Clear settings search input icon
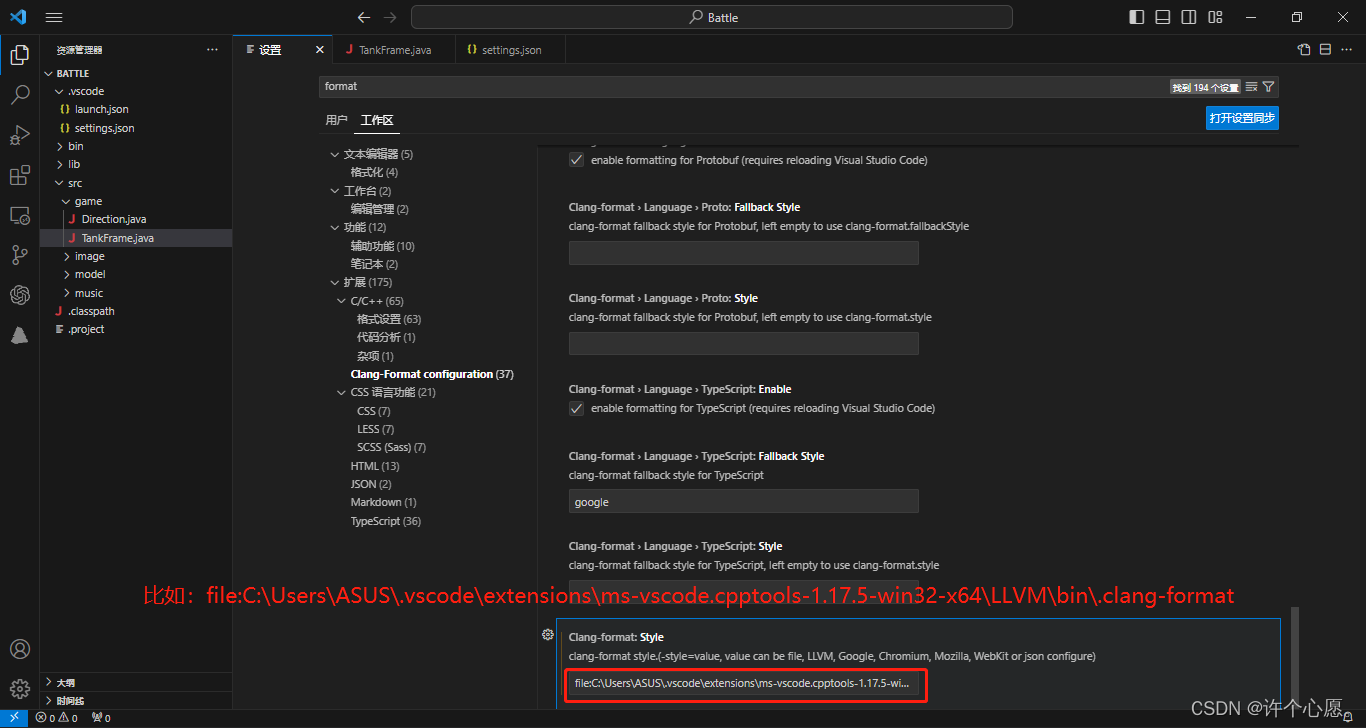The image size is (1366, 728). tap(1251, 87)
